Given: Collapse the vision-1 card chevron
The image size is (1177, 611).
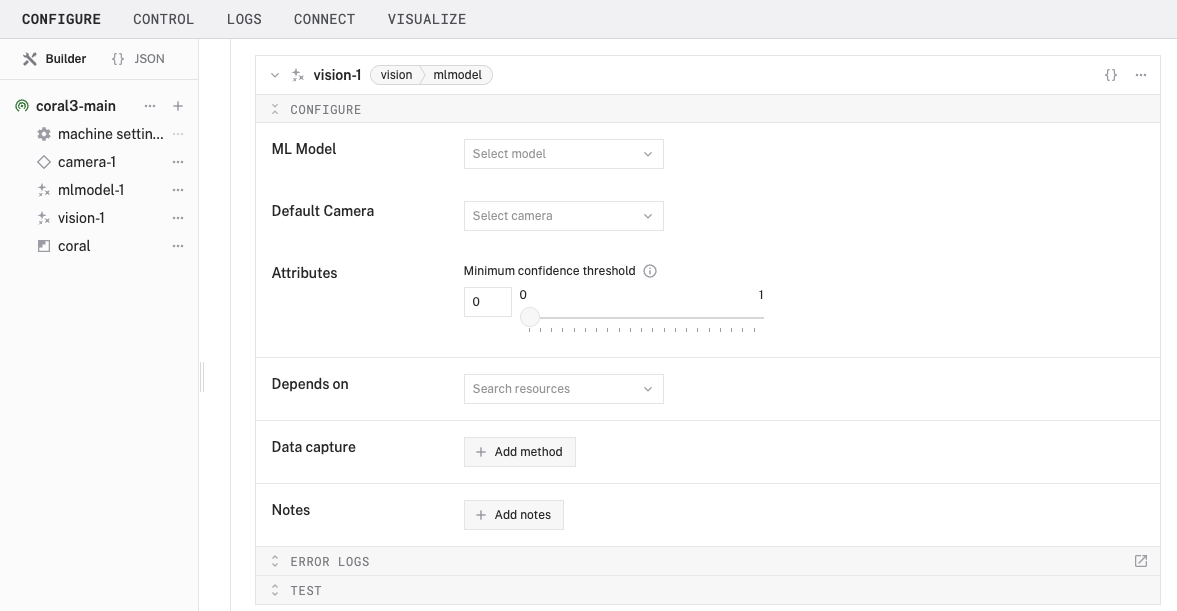Looking at the screenshot, I should coord(275,75).
